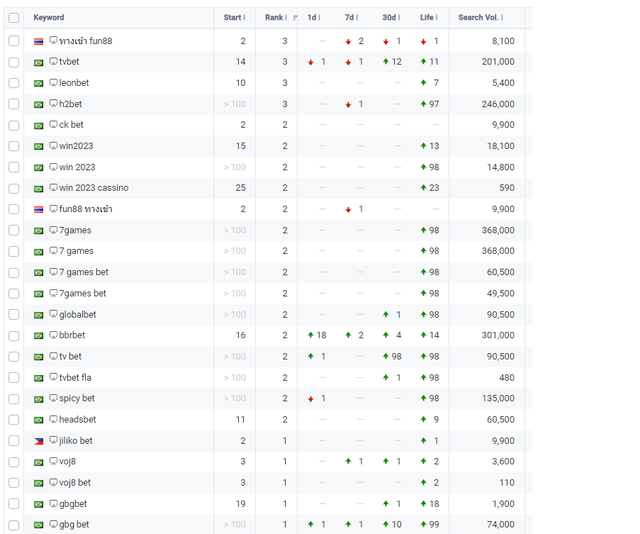
Task: Open the keyword leonbet
Action: coord(74,83)
